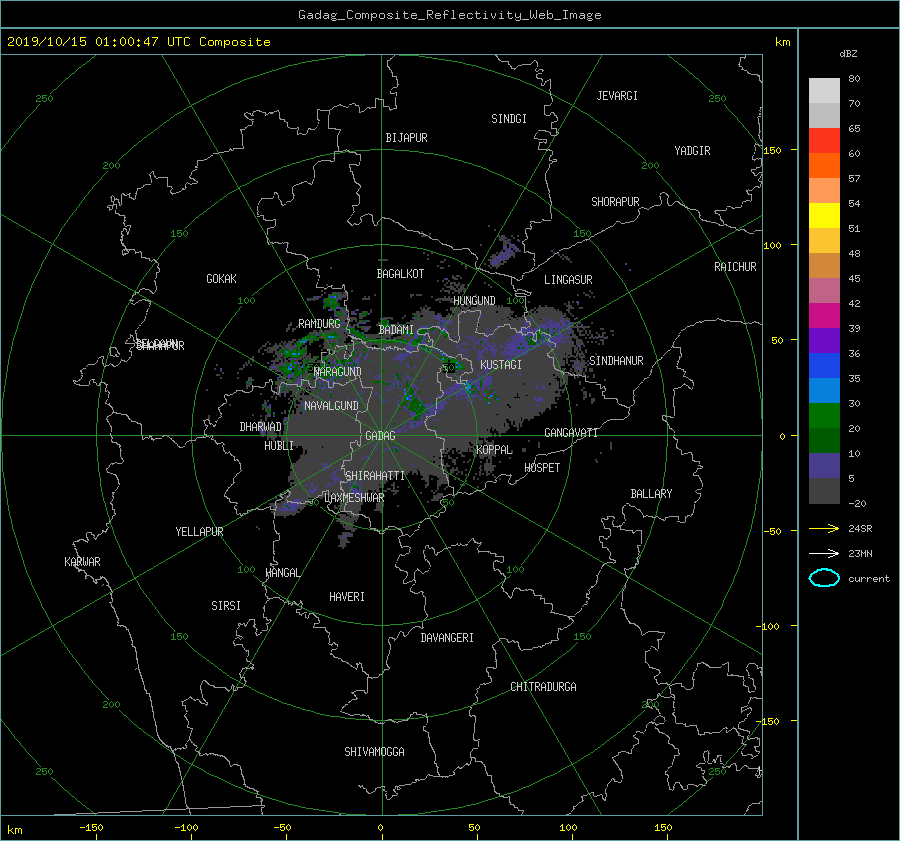Click the YADGIR city label
This screenshot has width=900, height=841.
point(692,151)
